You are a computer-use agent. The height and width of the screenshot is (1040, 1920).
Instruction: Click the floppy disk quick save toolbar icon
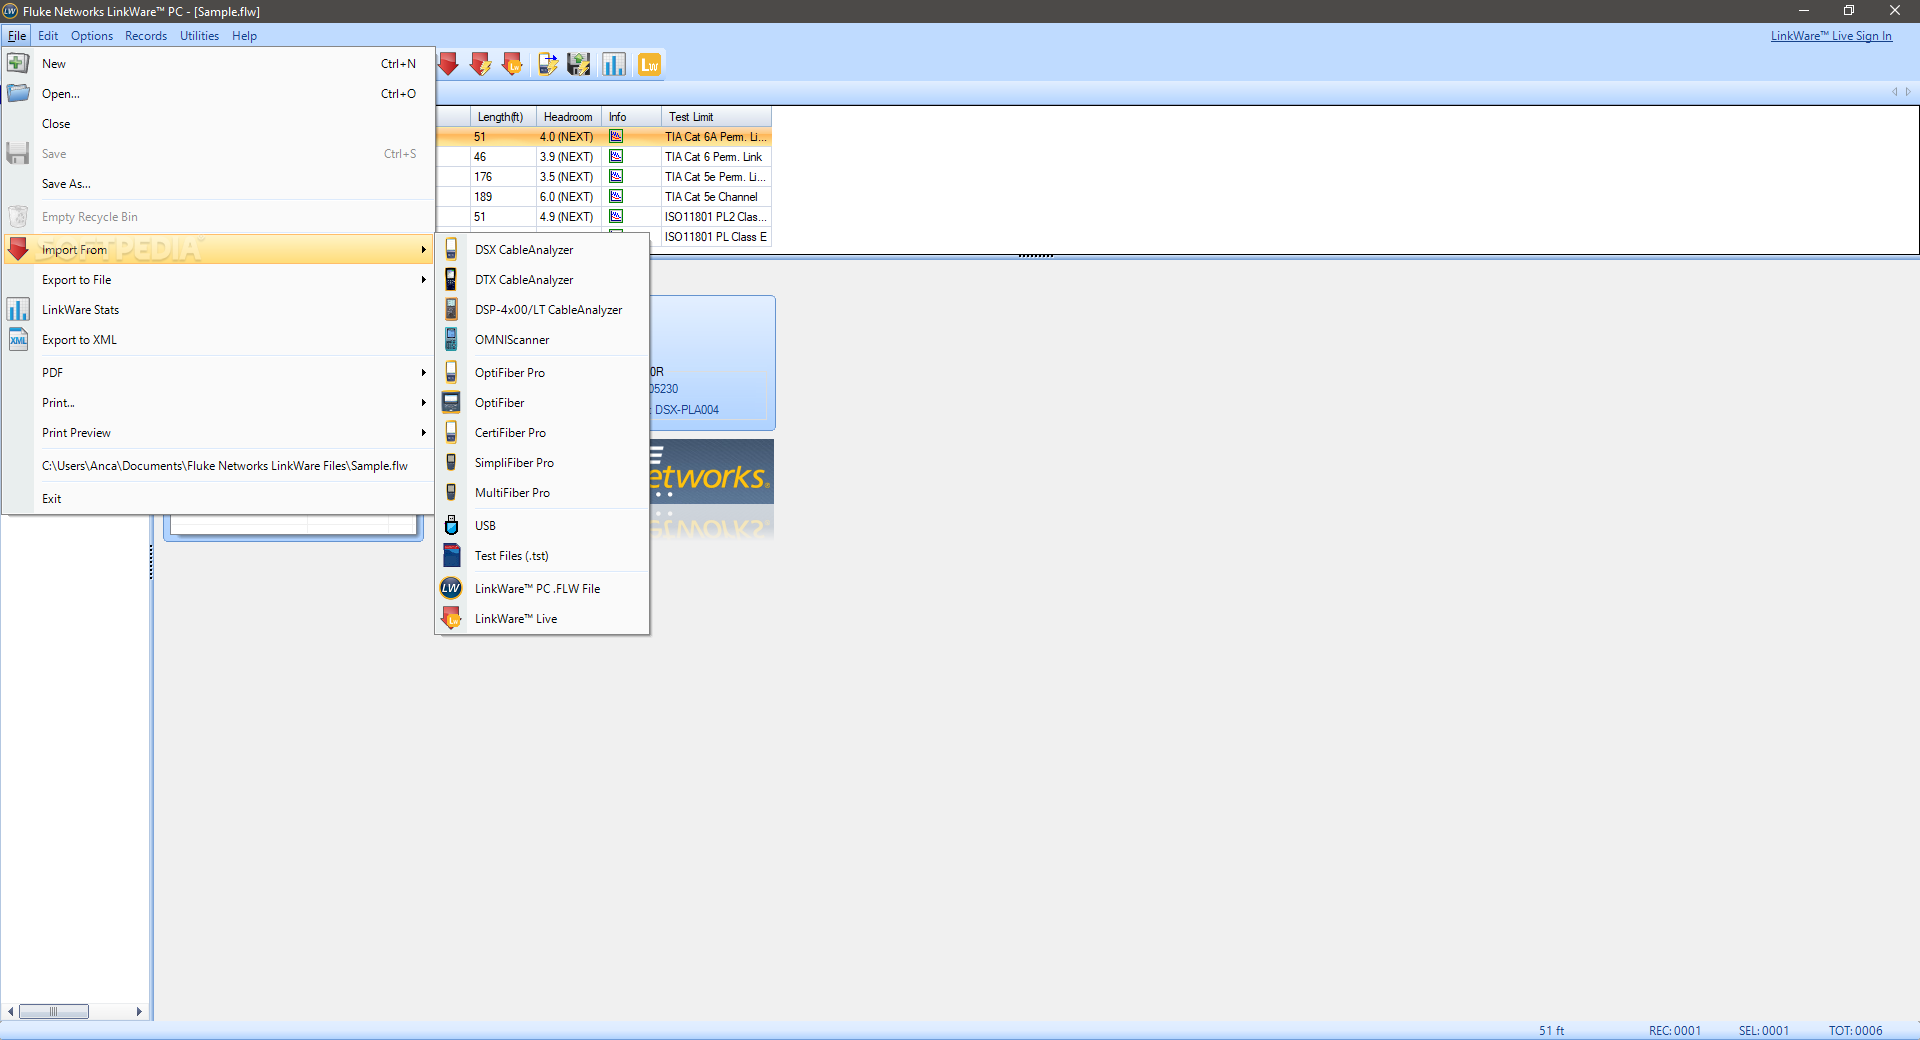(579, 65)
